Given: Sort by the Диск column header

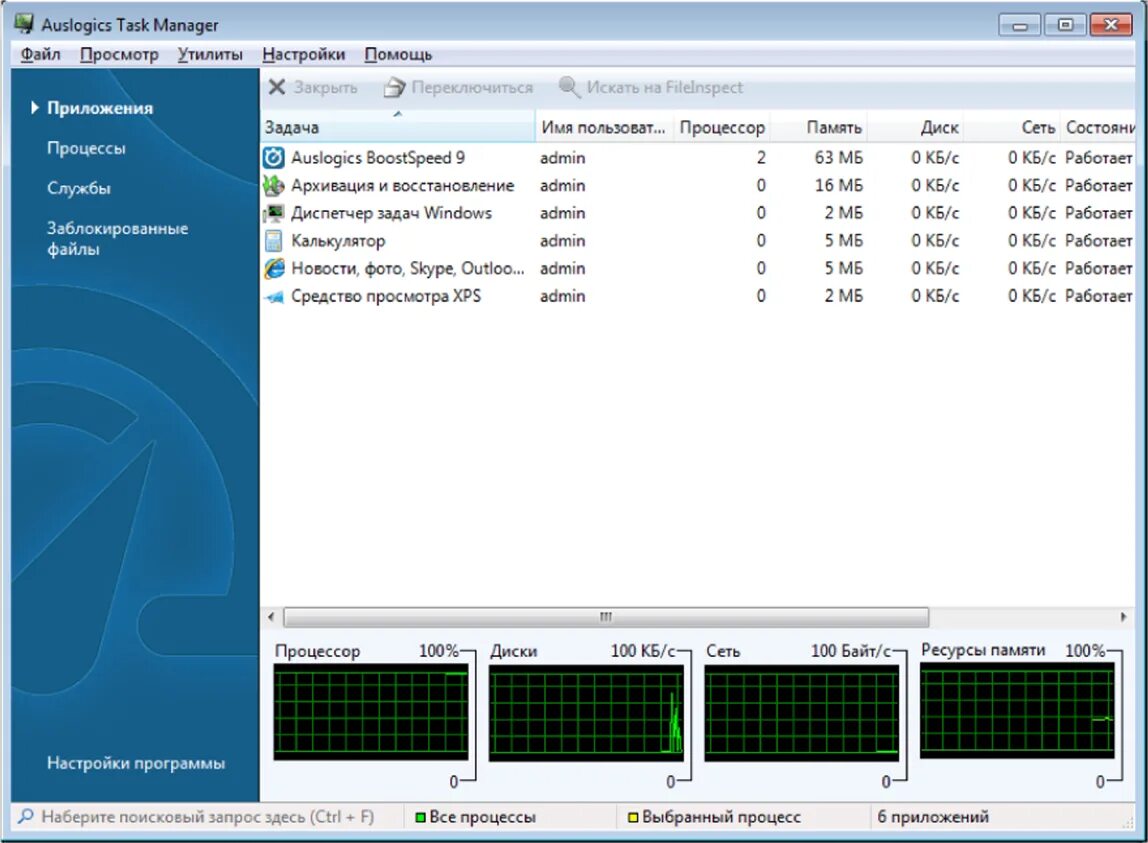Looking at the screenshot, I should tap(915, 127).
